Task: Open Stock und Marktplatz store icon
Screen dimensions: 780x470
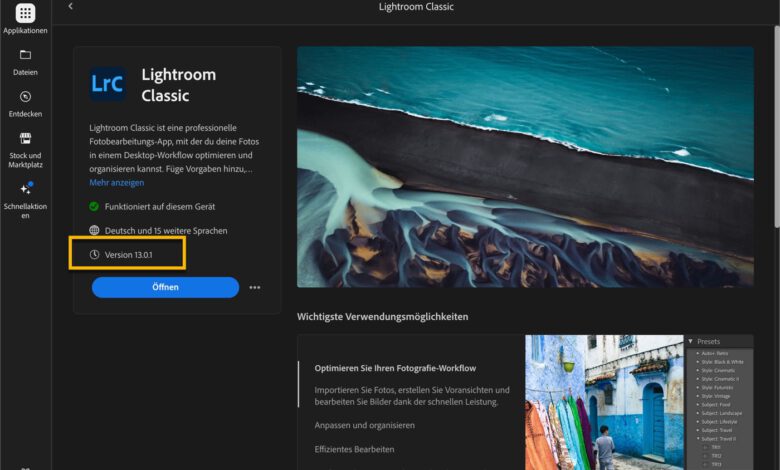Action: pyautogui.click(x=25, y=138)
